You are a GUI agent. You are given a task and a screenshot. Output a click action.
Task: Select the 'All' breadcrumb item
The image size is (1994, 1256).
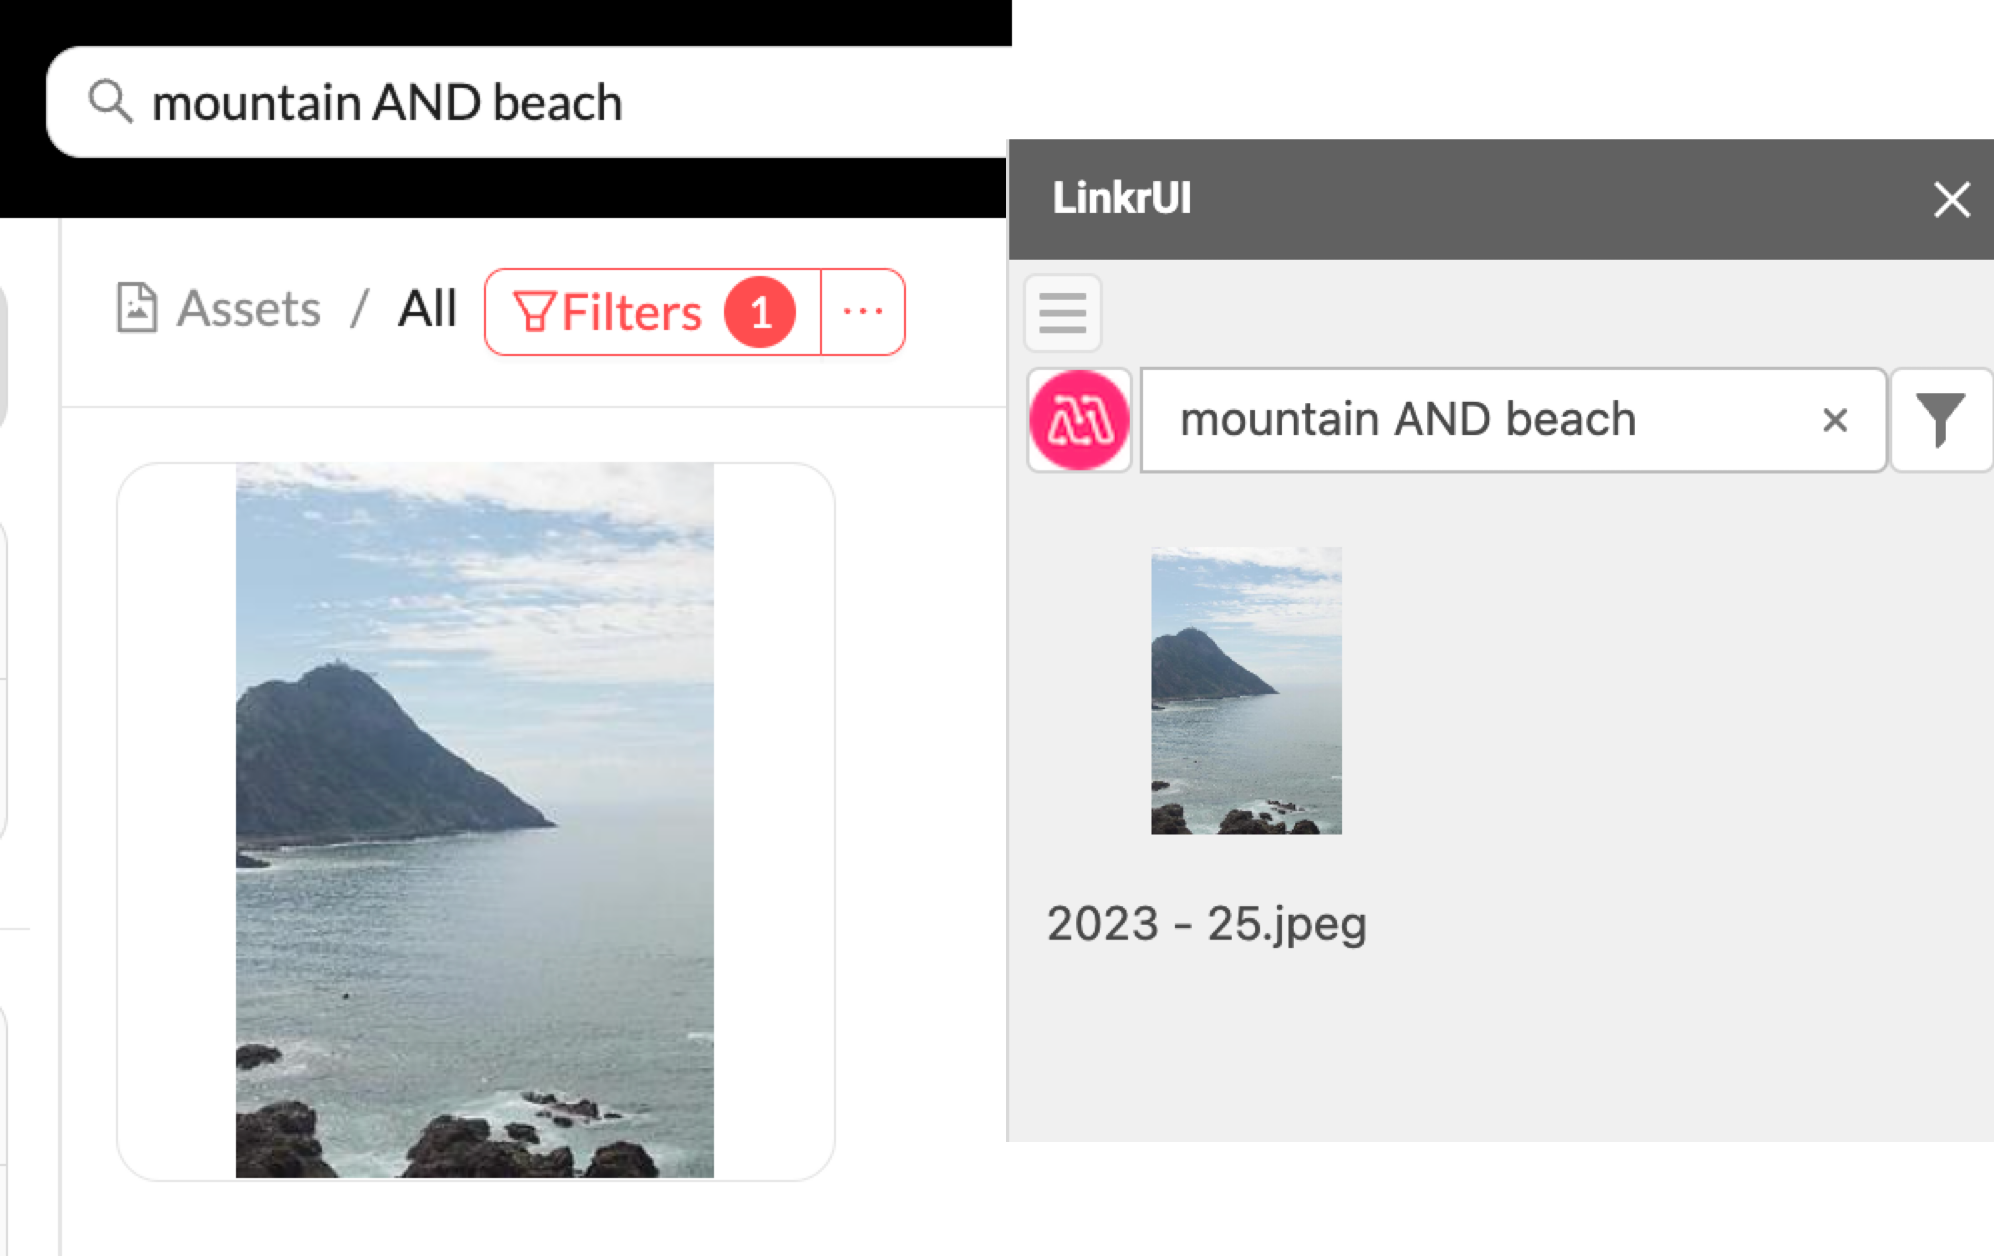(427, 309)
